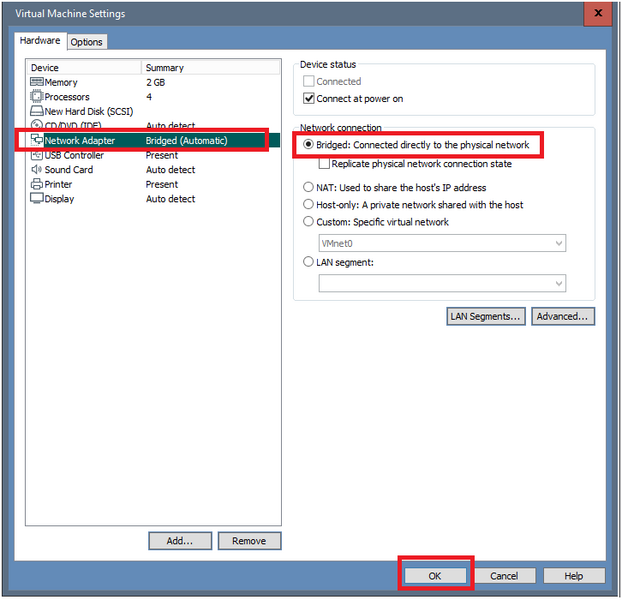Switch to the Options tab
This screenshot has width=622, height=600.
pos(87,42)
